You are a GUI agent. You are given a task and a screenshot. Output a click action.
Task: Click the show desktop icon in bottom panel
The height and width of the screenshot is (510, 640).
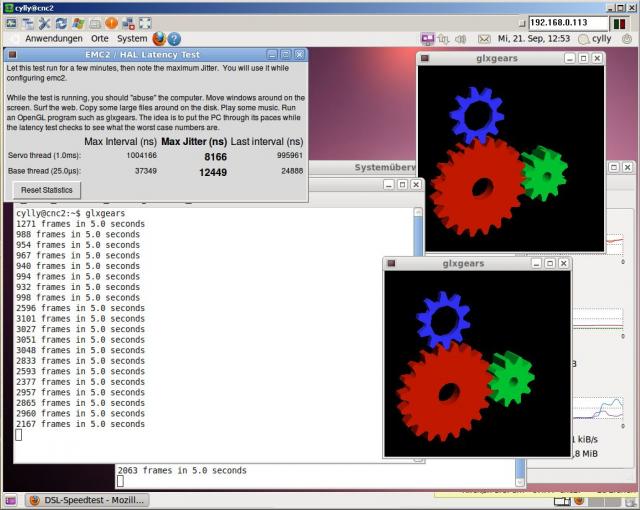point(11,500)
